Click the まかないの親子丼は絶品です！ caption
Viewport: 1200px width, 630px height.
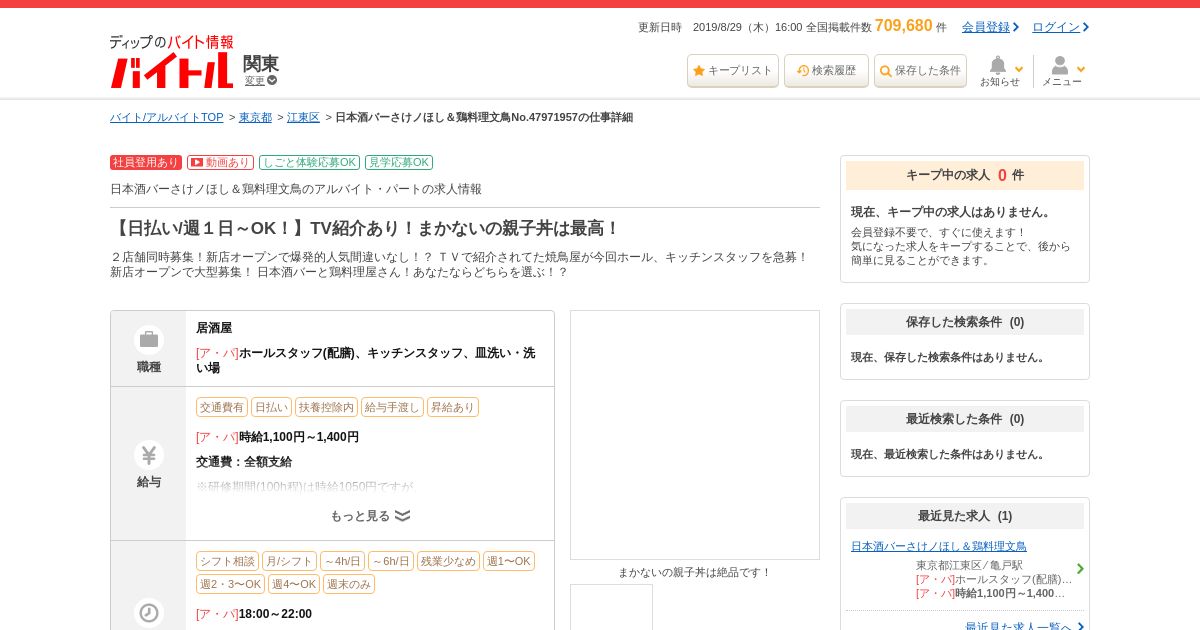click(x=695, y=572)
